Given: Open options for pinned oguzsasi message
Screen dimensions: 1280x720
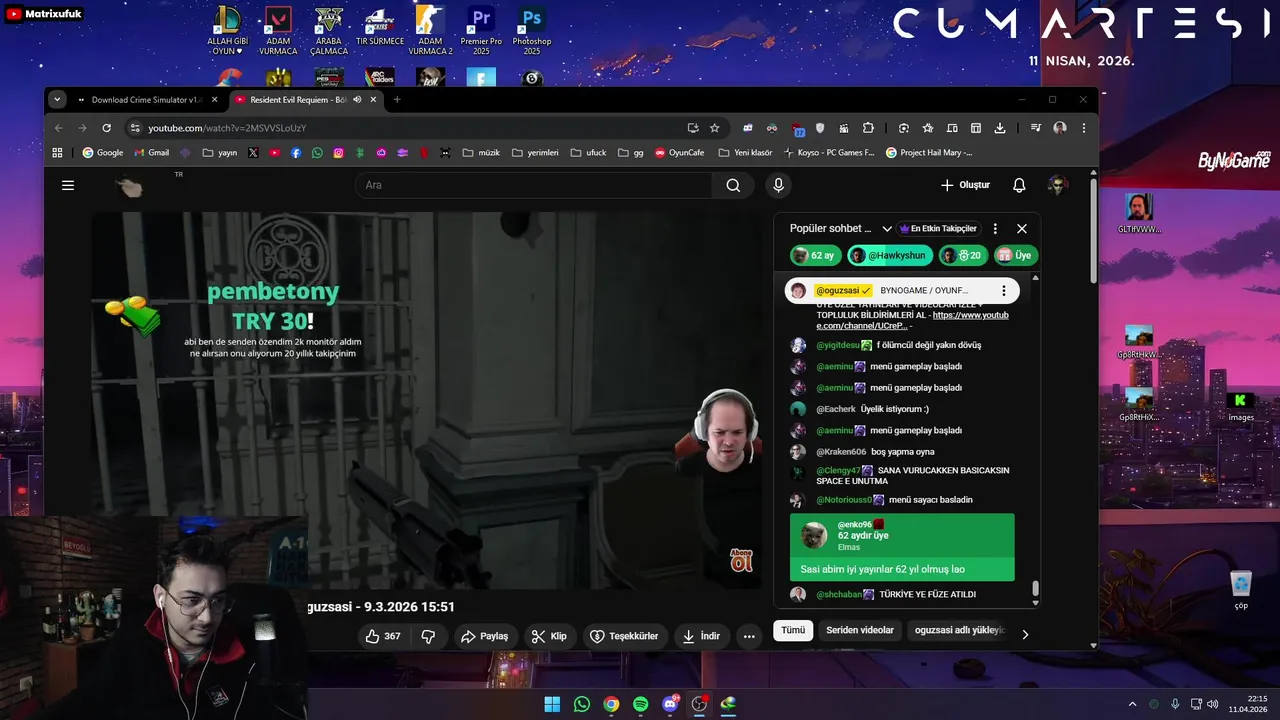Looking at the screenshot, I should (x=1004, y=291).
